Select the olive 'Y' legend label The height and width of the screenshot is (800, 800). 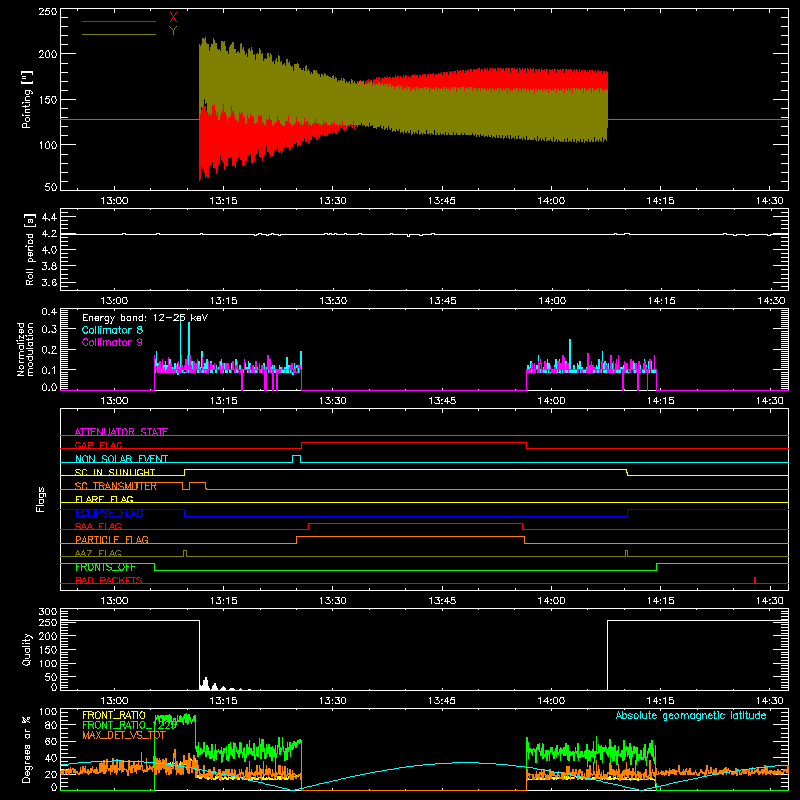tap(173, 31)
